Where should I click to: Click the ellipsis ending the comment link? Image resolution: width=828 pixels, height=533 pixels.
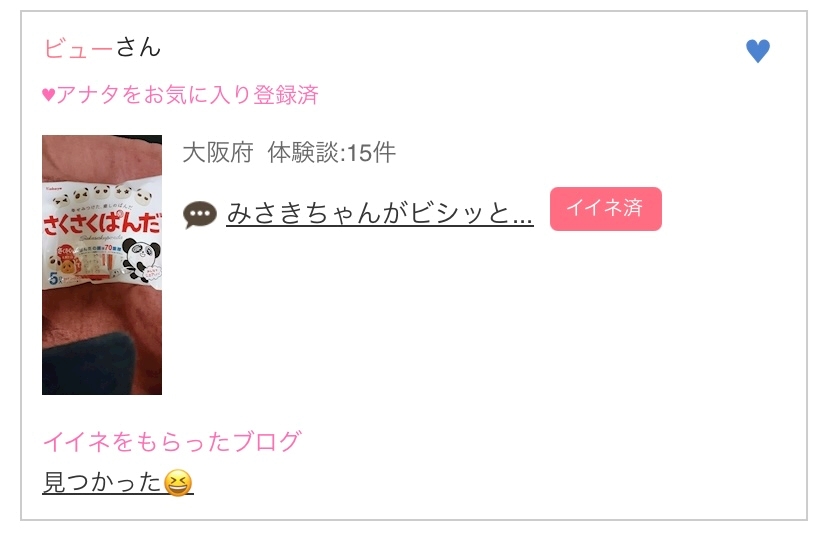tap(522, 219)
